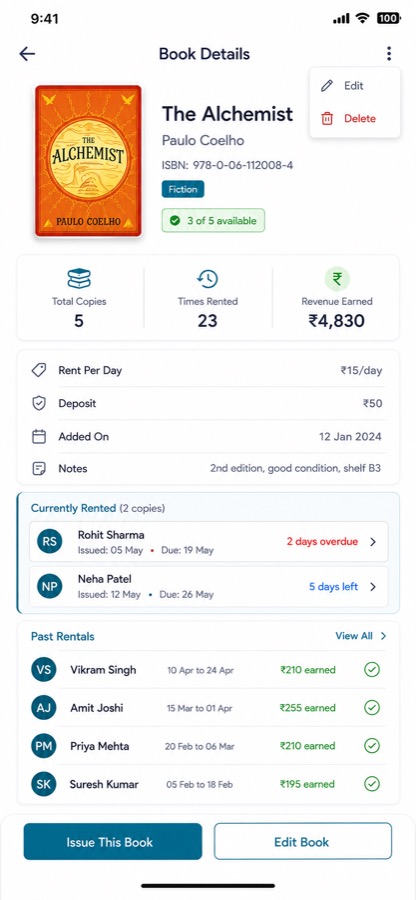Click Vikram Singh's completed checkmark

pos(372,669)
